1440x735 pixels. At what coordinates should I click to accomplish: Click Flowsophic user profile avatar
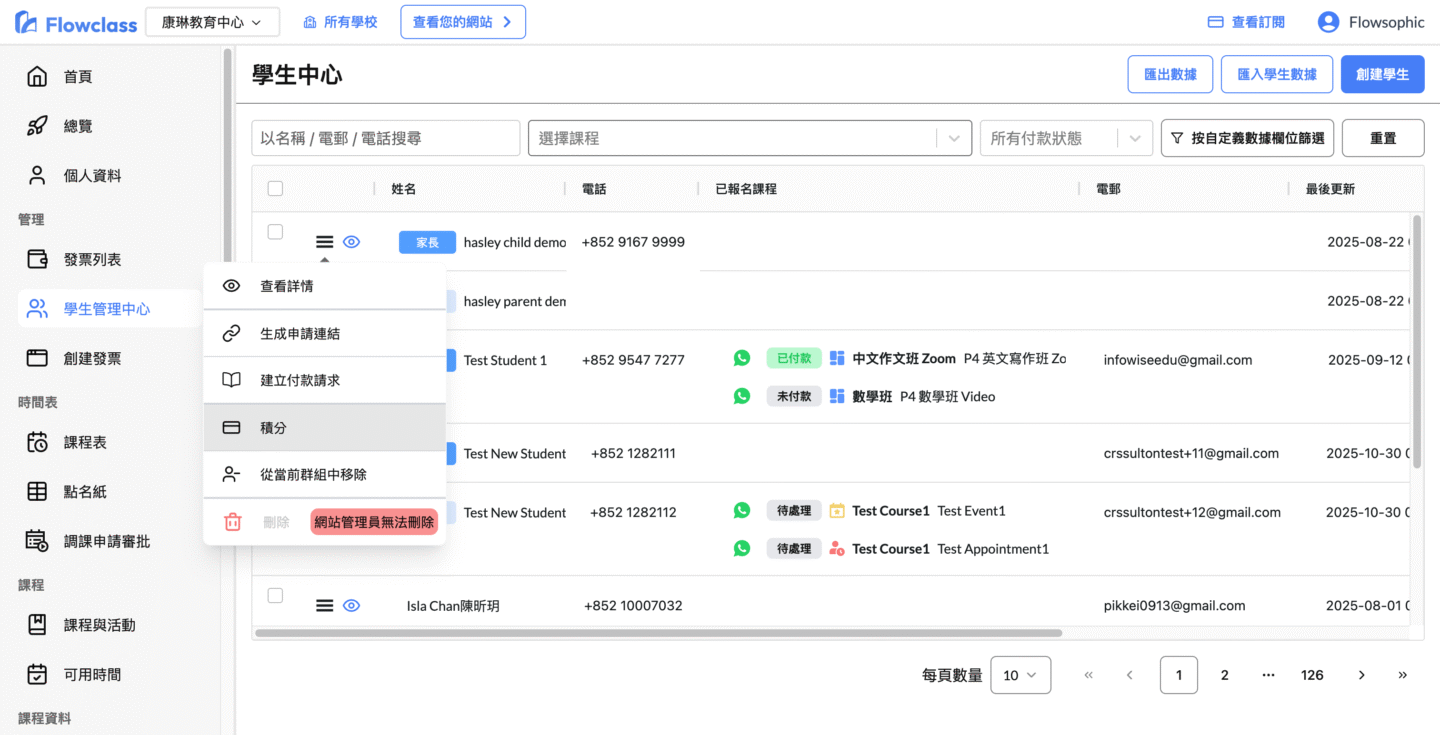(x=1328, y=22)
